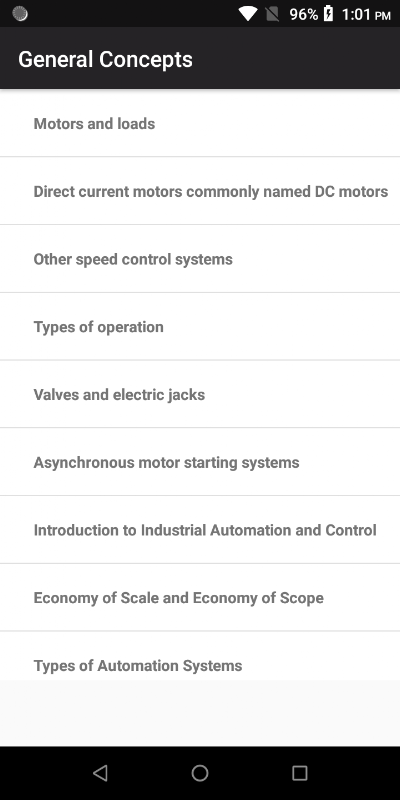Tap the 96% battery percentage text

[x=304, y=14]
